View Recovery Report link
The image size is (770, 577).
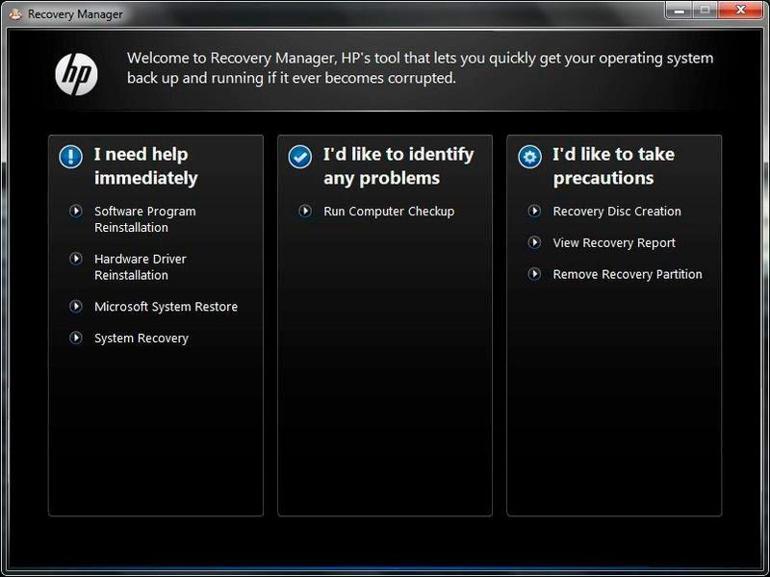click(614, 243)
